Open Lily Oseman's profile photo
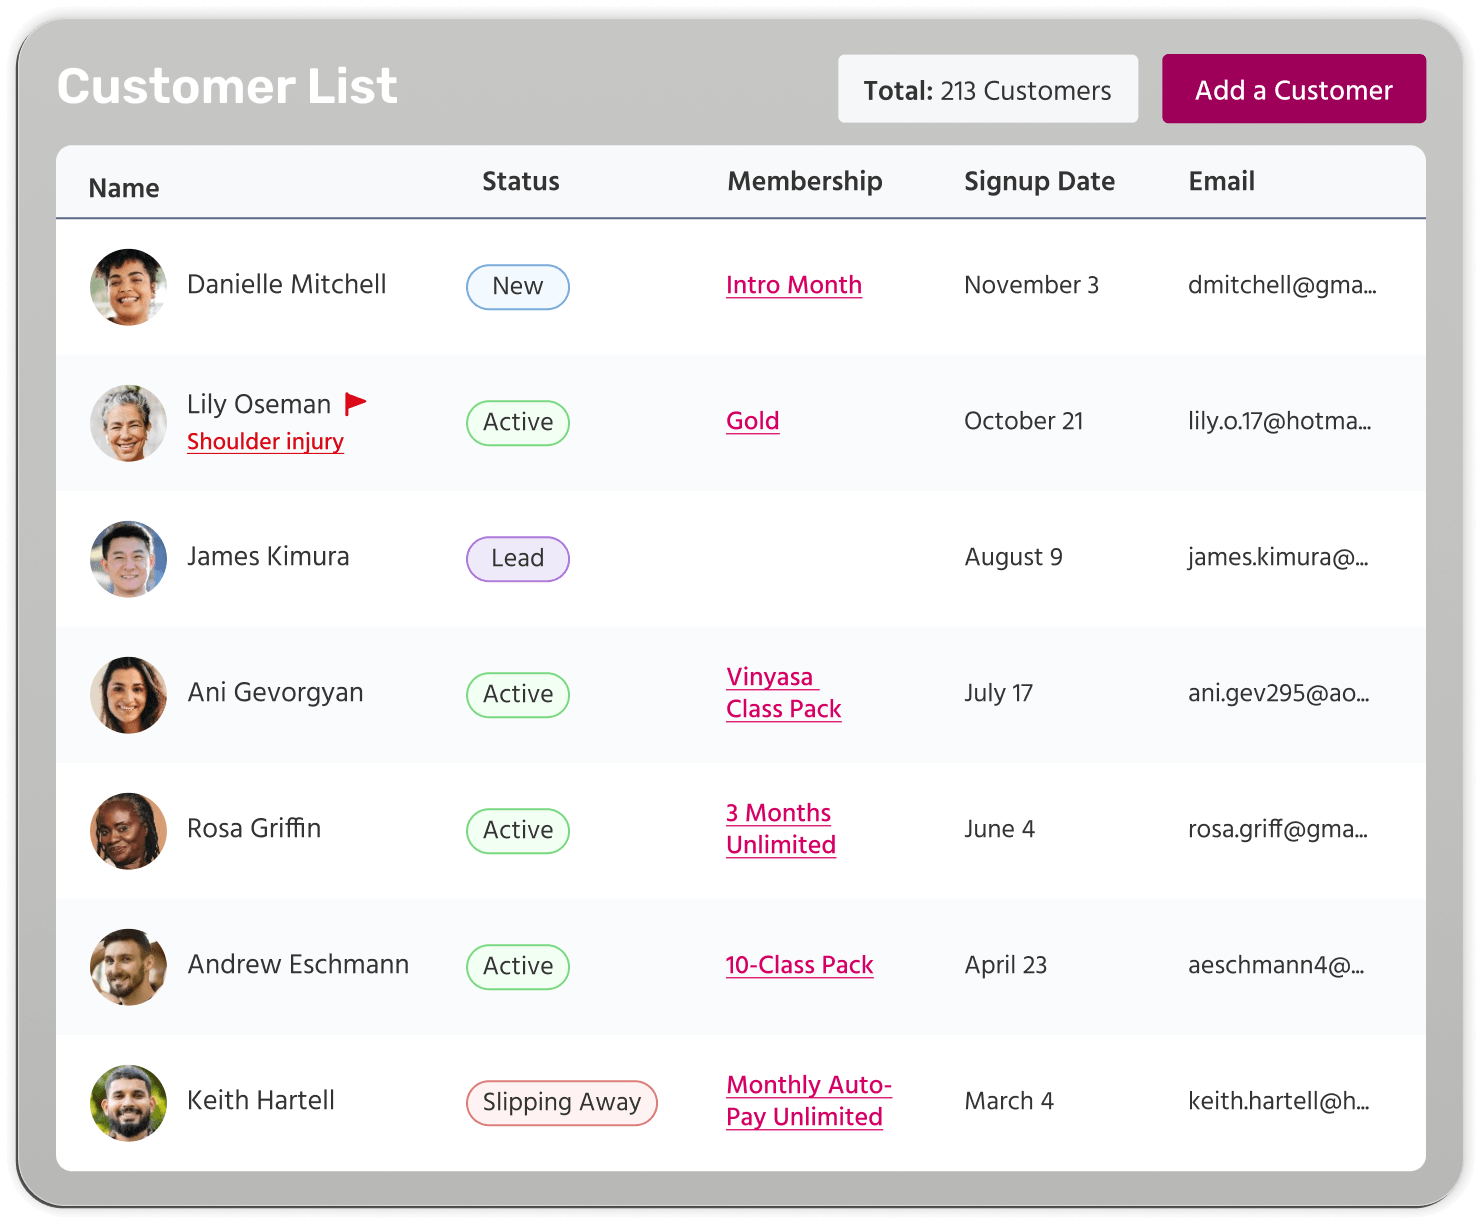The image size is (1483, 1225). (x=128, y=423)
